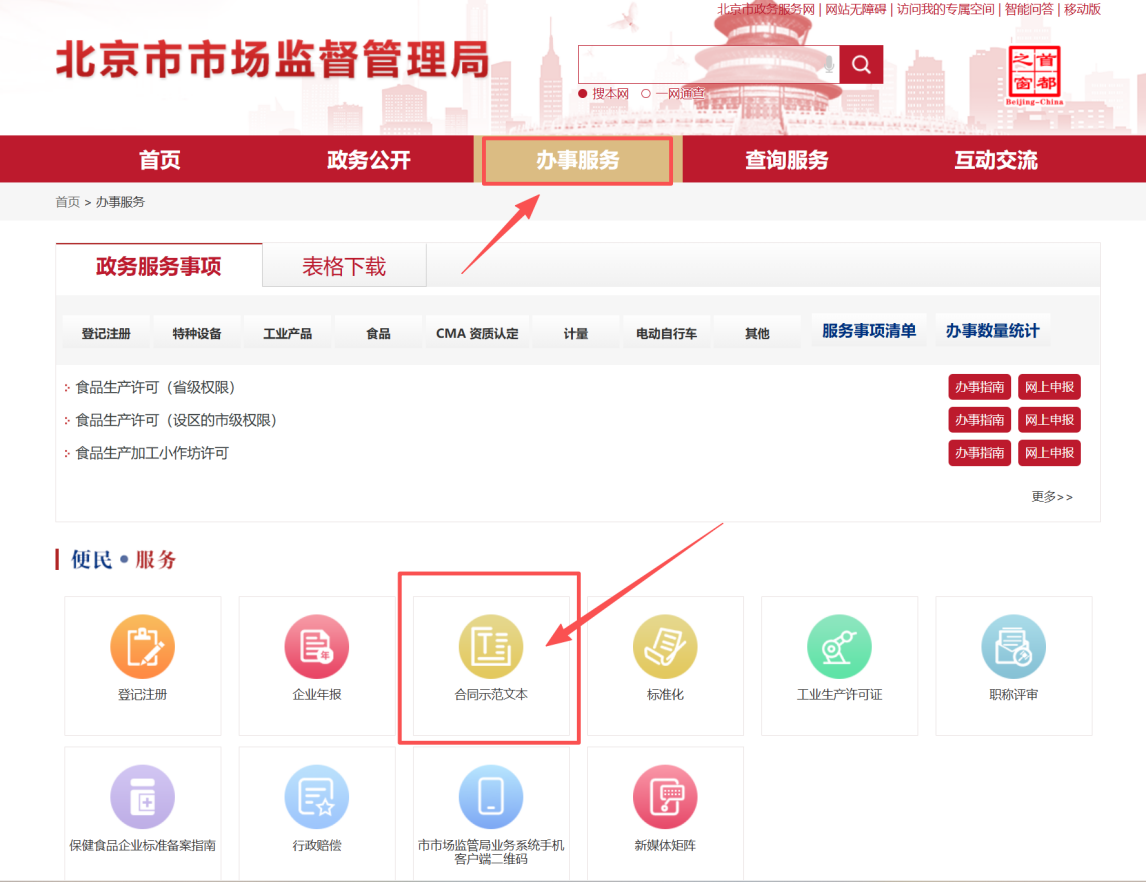Select the 搜本网 radio option
The height and width of the screenshot is (882, 1146).
pyautogui.click(x=583, y=94)
